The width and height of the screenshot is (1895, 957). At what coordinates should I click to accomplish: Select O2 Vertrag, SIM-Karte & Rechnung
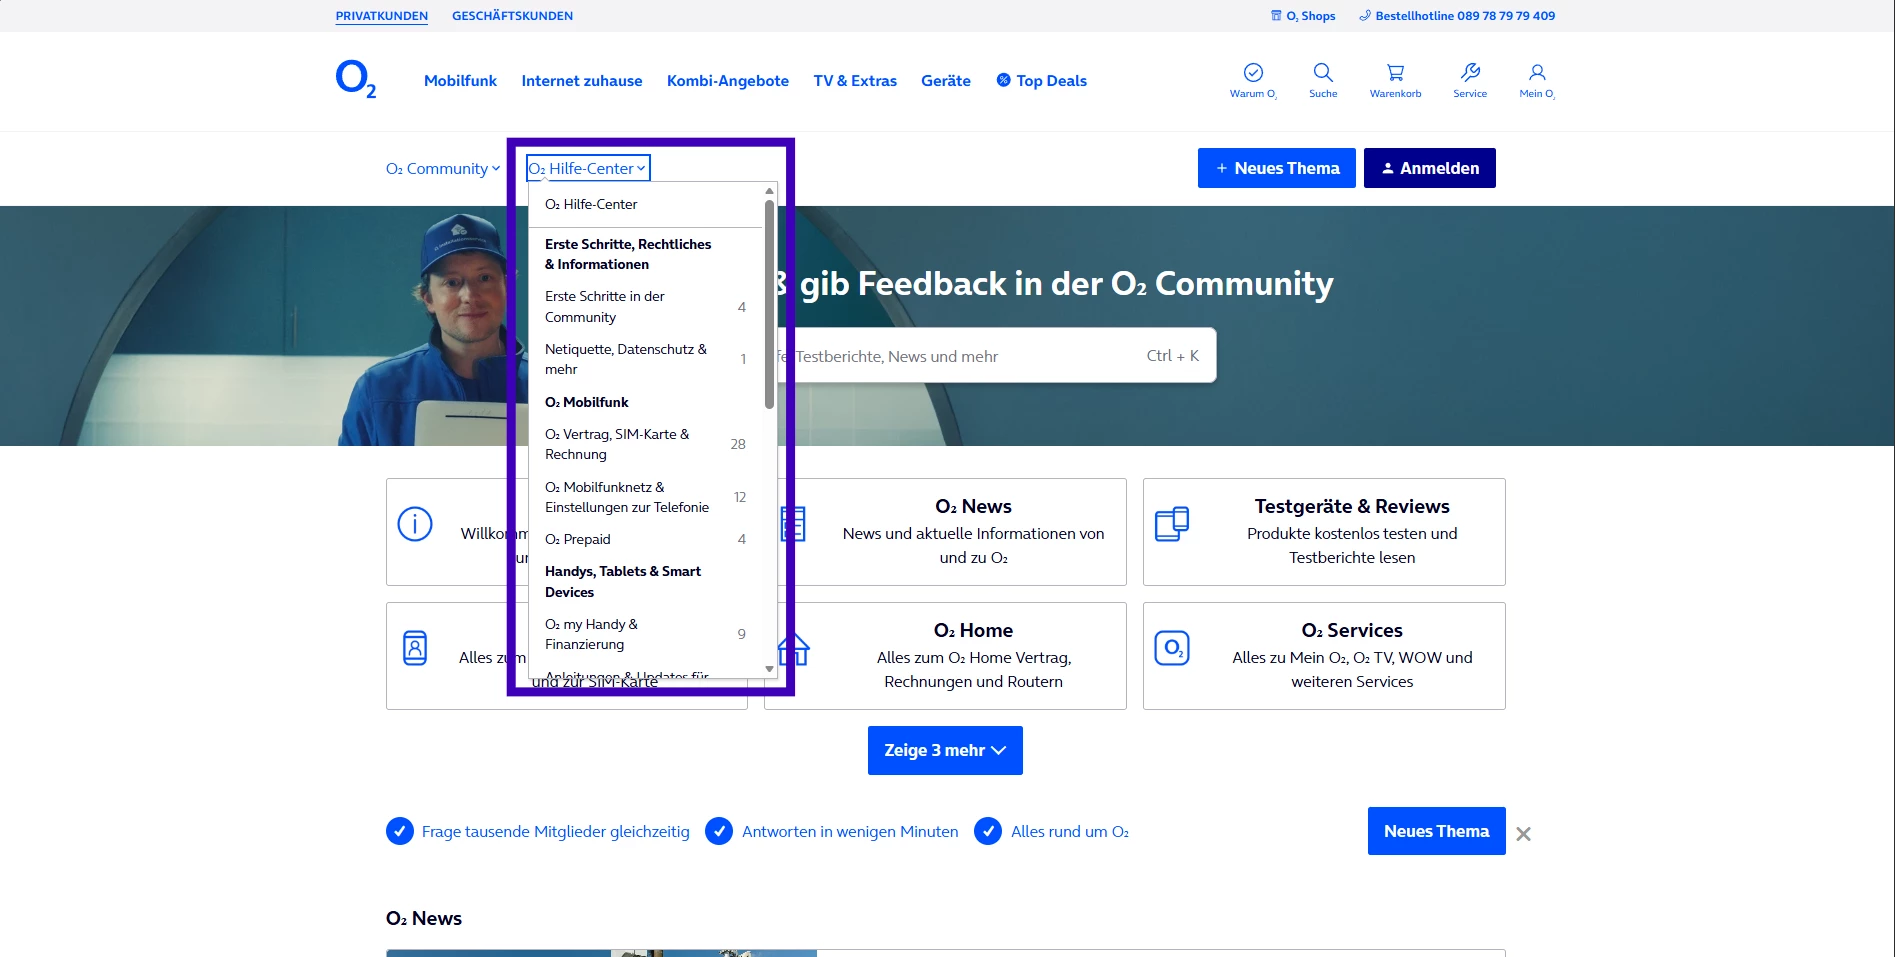646,444
